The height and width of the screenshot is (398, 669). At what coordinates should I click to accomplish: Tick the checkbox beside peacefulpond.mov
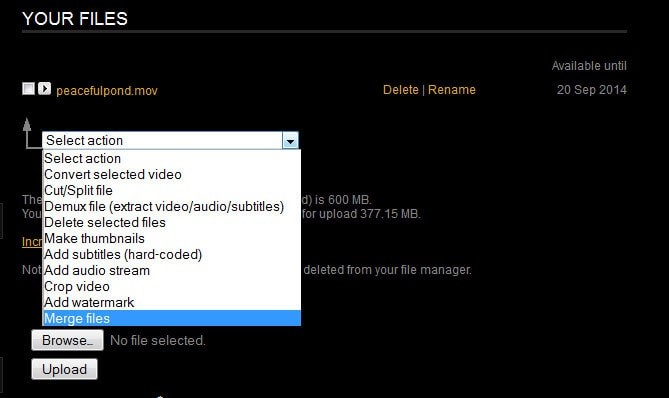tap(29, 89)
